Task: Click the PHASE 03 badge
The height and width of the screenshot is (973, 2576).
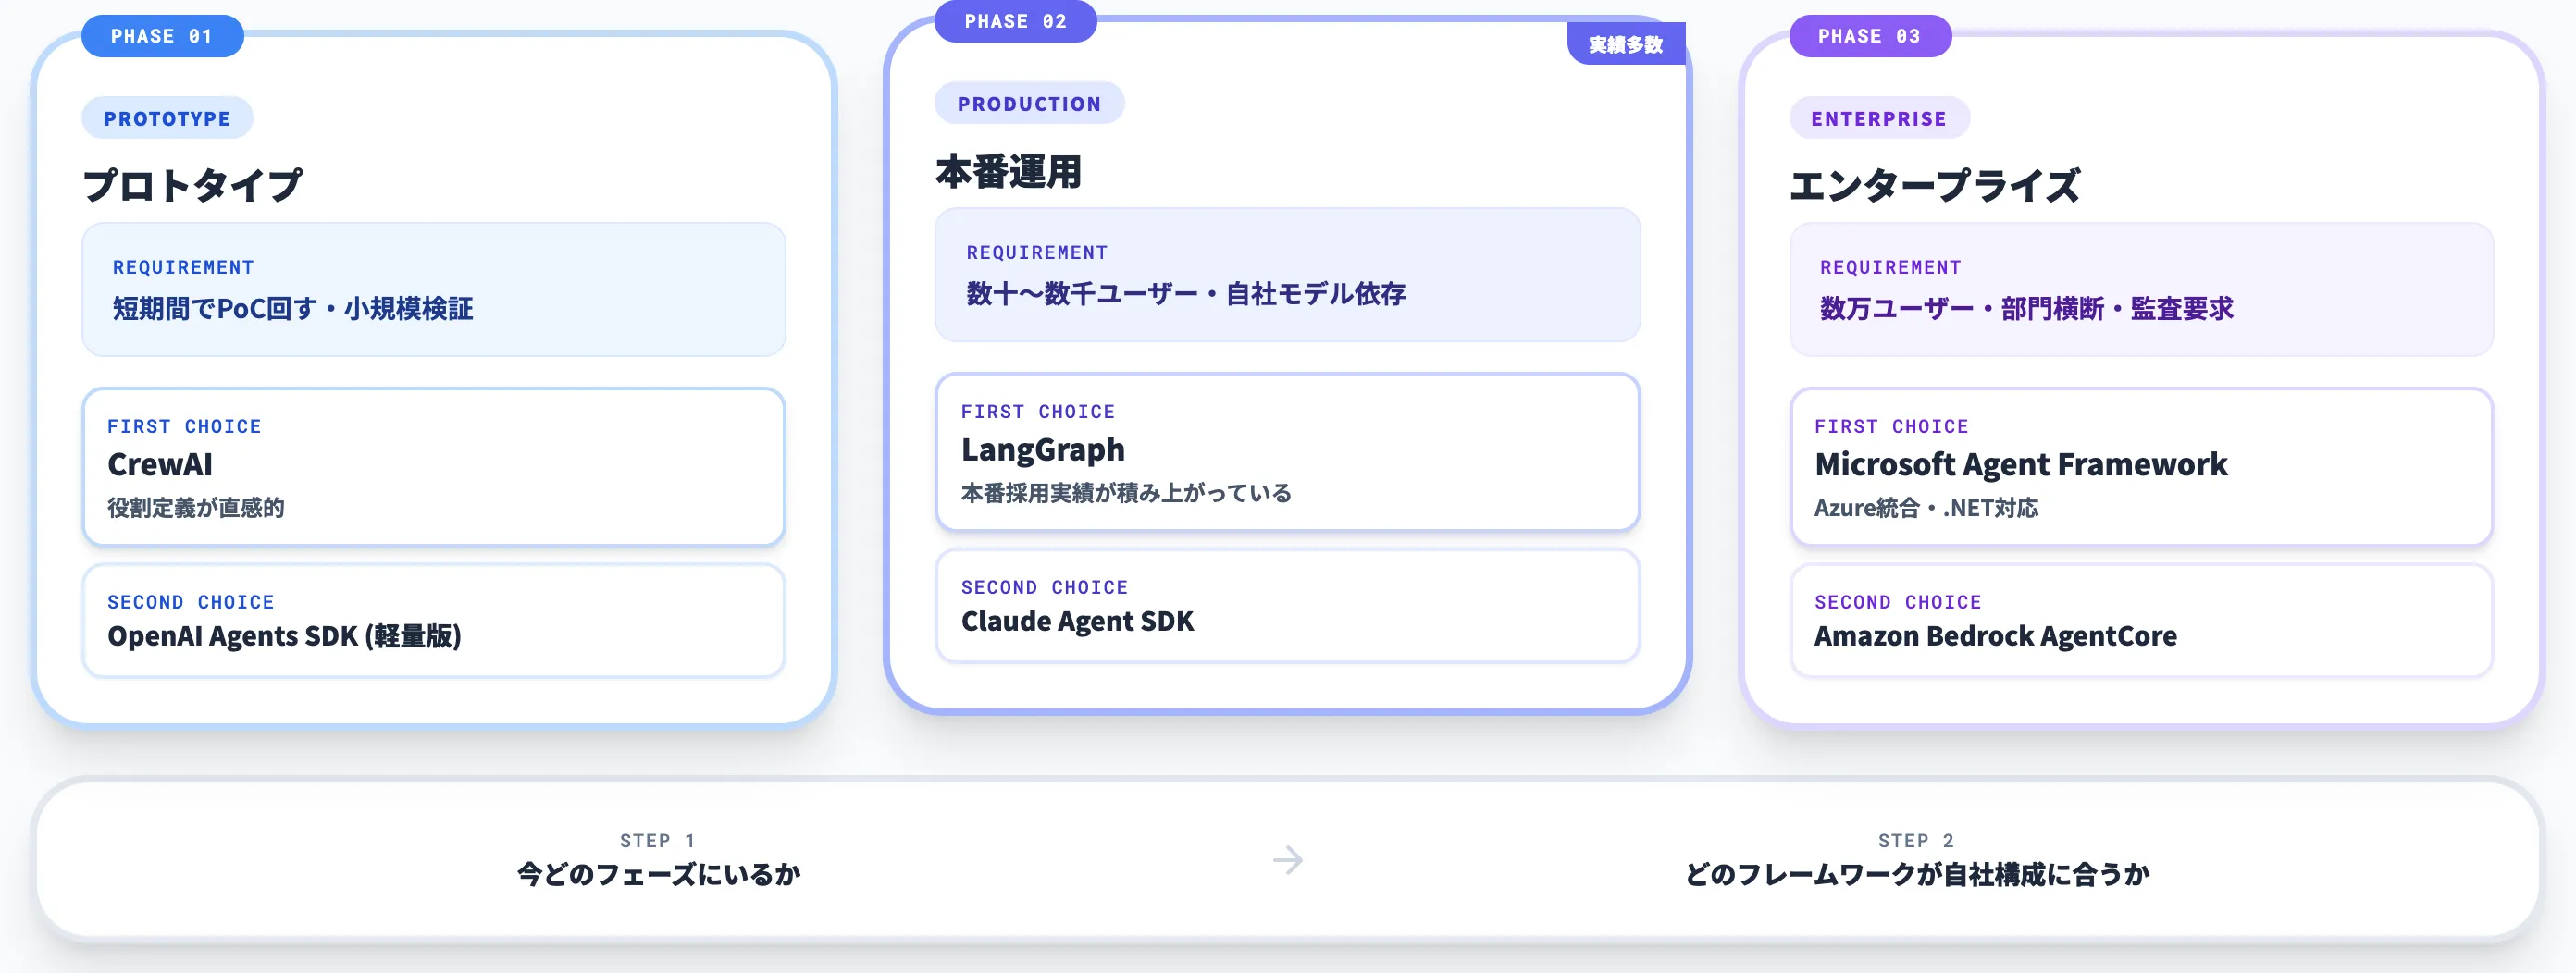Action: [1869, 36]
